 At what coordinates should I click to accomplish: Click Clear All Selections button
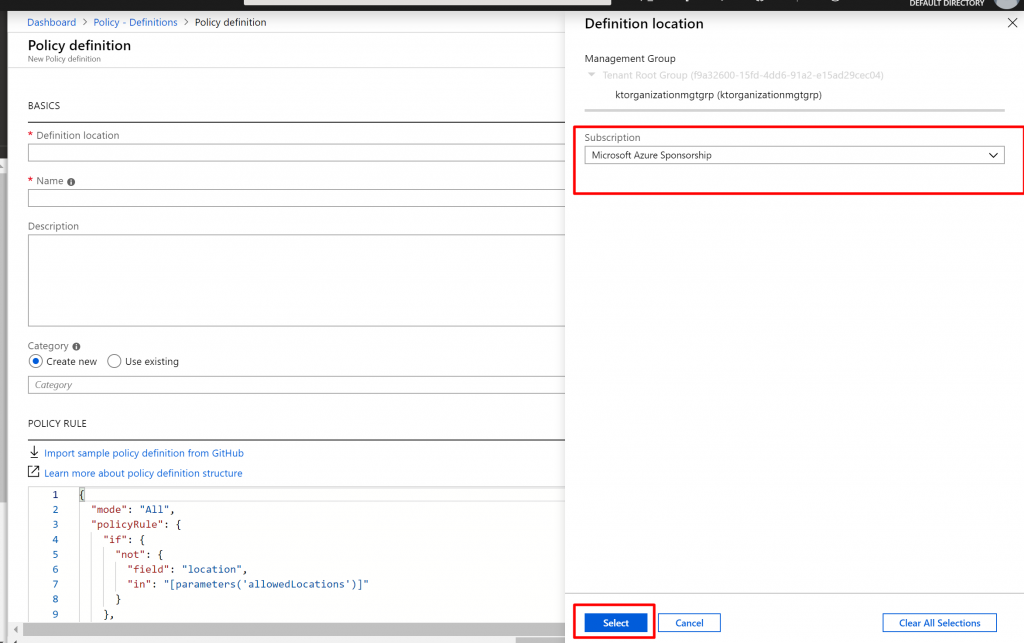click(939, 623)
